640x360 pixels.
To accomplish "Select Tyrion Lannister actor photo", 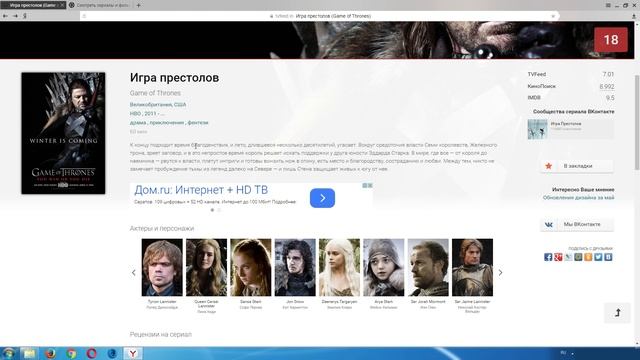I will click(x=162, y=267).
